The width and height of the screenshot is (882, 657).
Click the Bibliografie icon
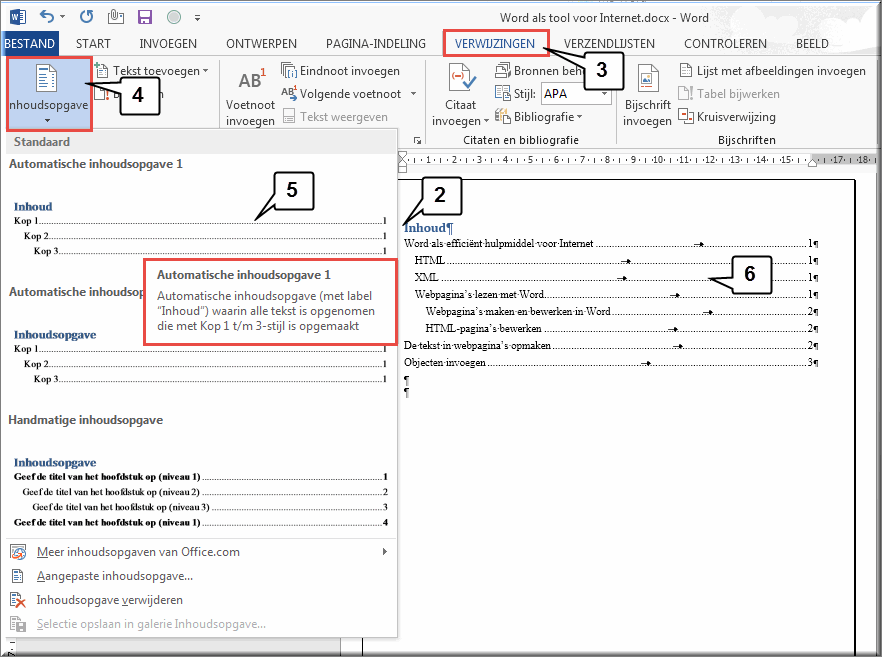coord(502,116)
